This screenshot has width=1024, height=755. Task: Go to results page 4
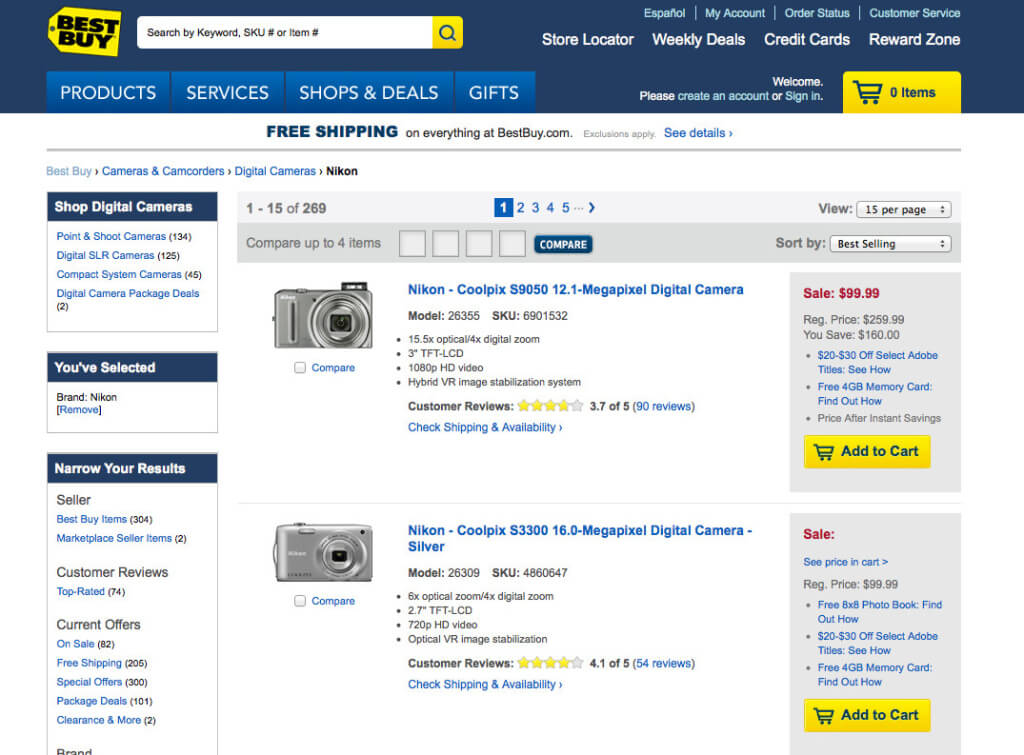coord(550,208)
